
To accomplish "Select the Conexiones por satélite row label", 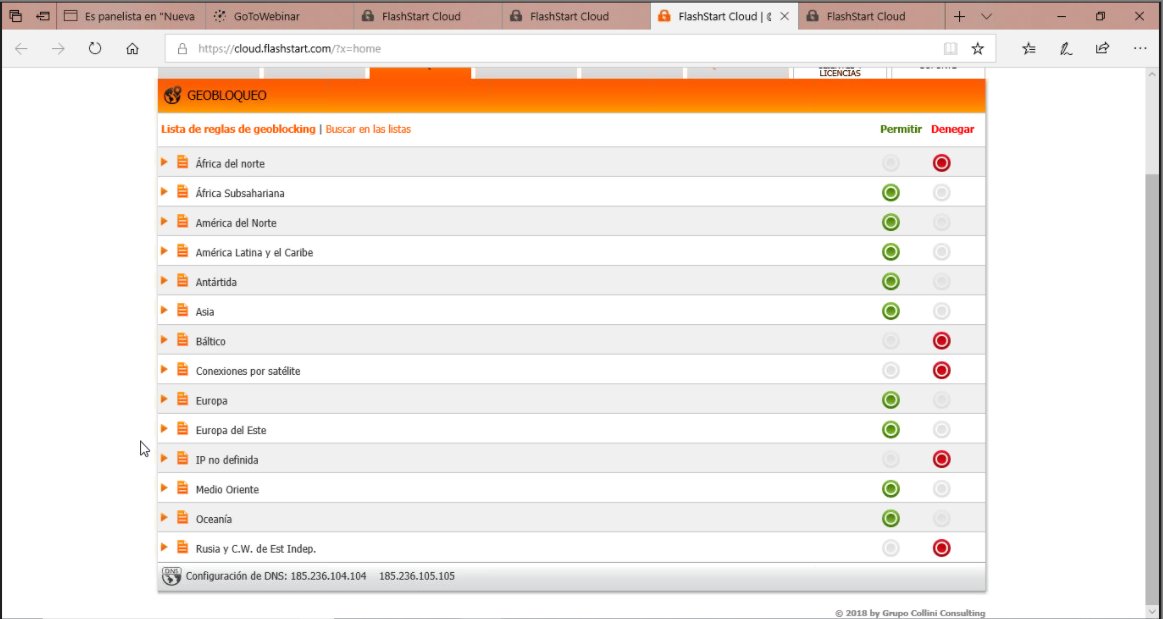I will (x=248, y=371).
